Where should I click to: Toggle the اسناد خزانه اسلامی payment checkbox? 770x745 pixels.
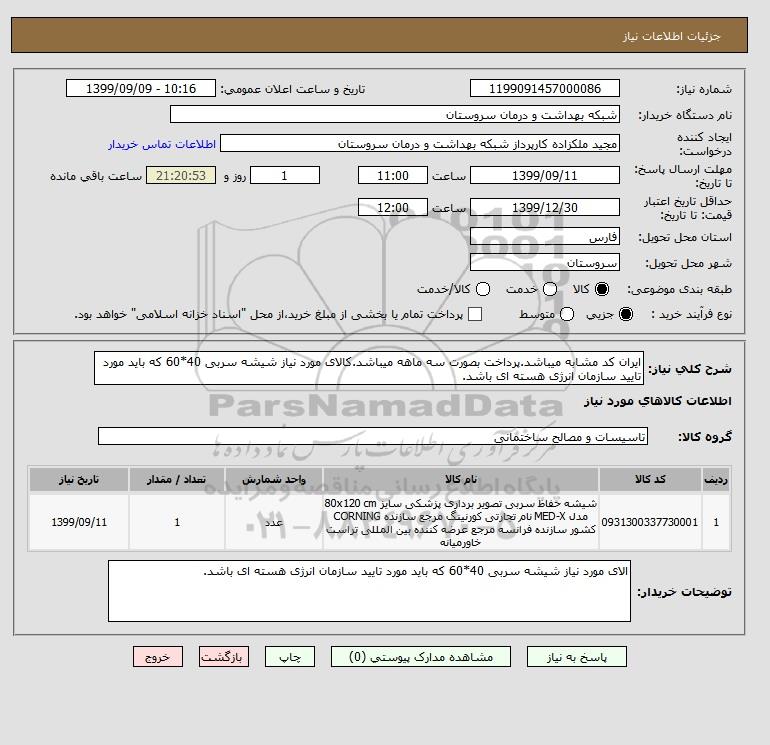click(x=475, y=314)
